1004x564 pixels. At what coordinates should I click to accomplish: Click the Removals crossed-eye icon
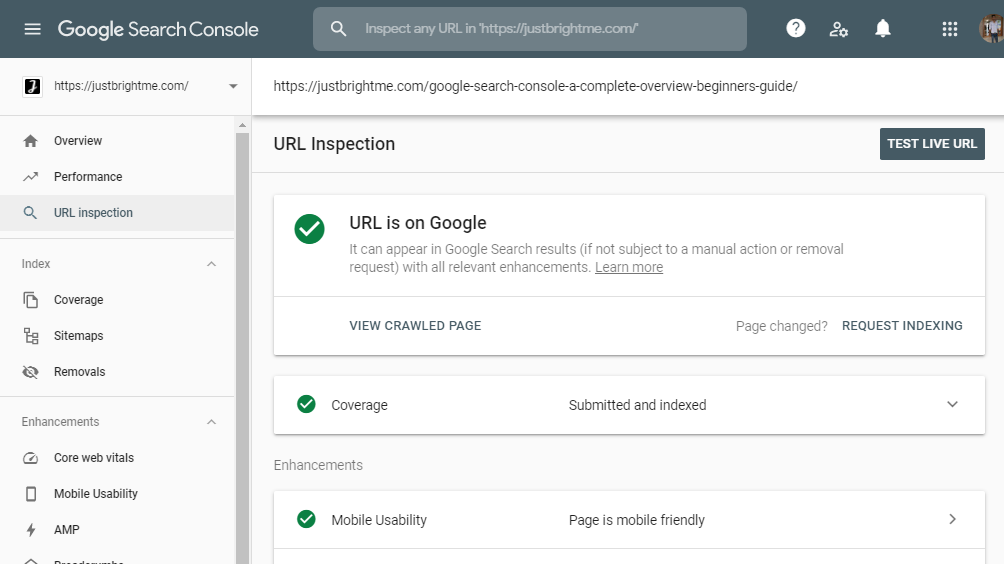(30, 372)
